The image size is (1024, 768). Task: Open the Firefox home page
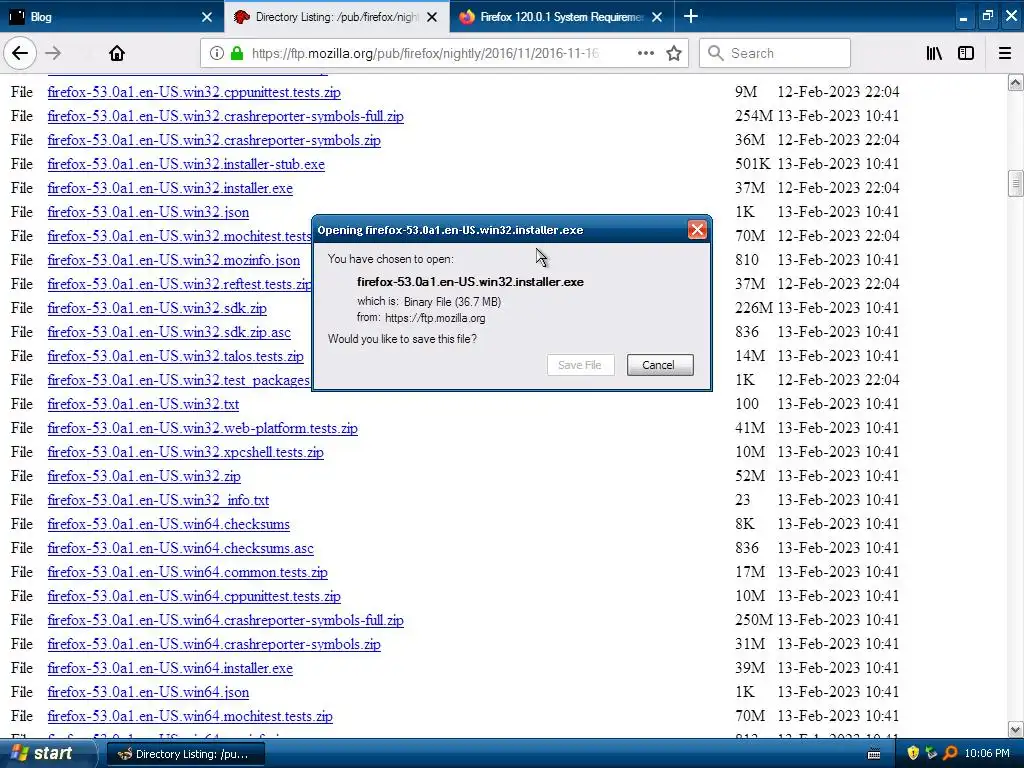tap(117, 53)
